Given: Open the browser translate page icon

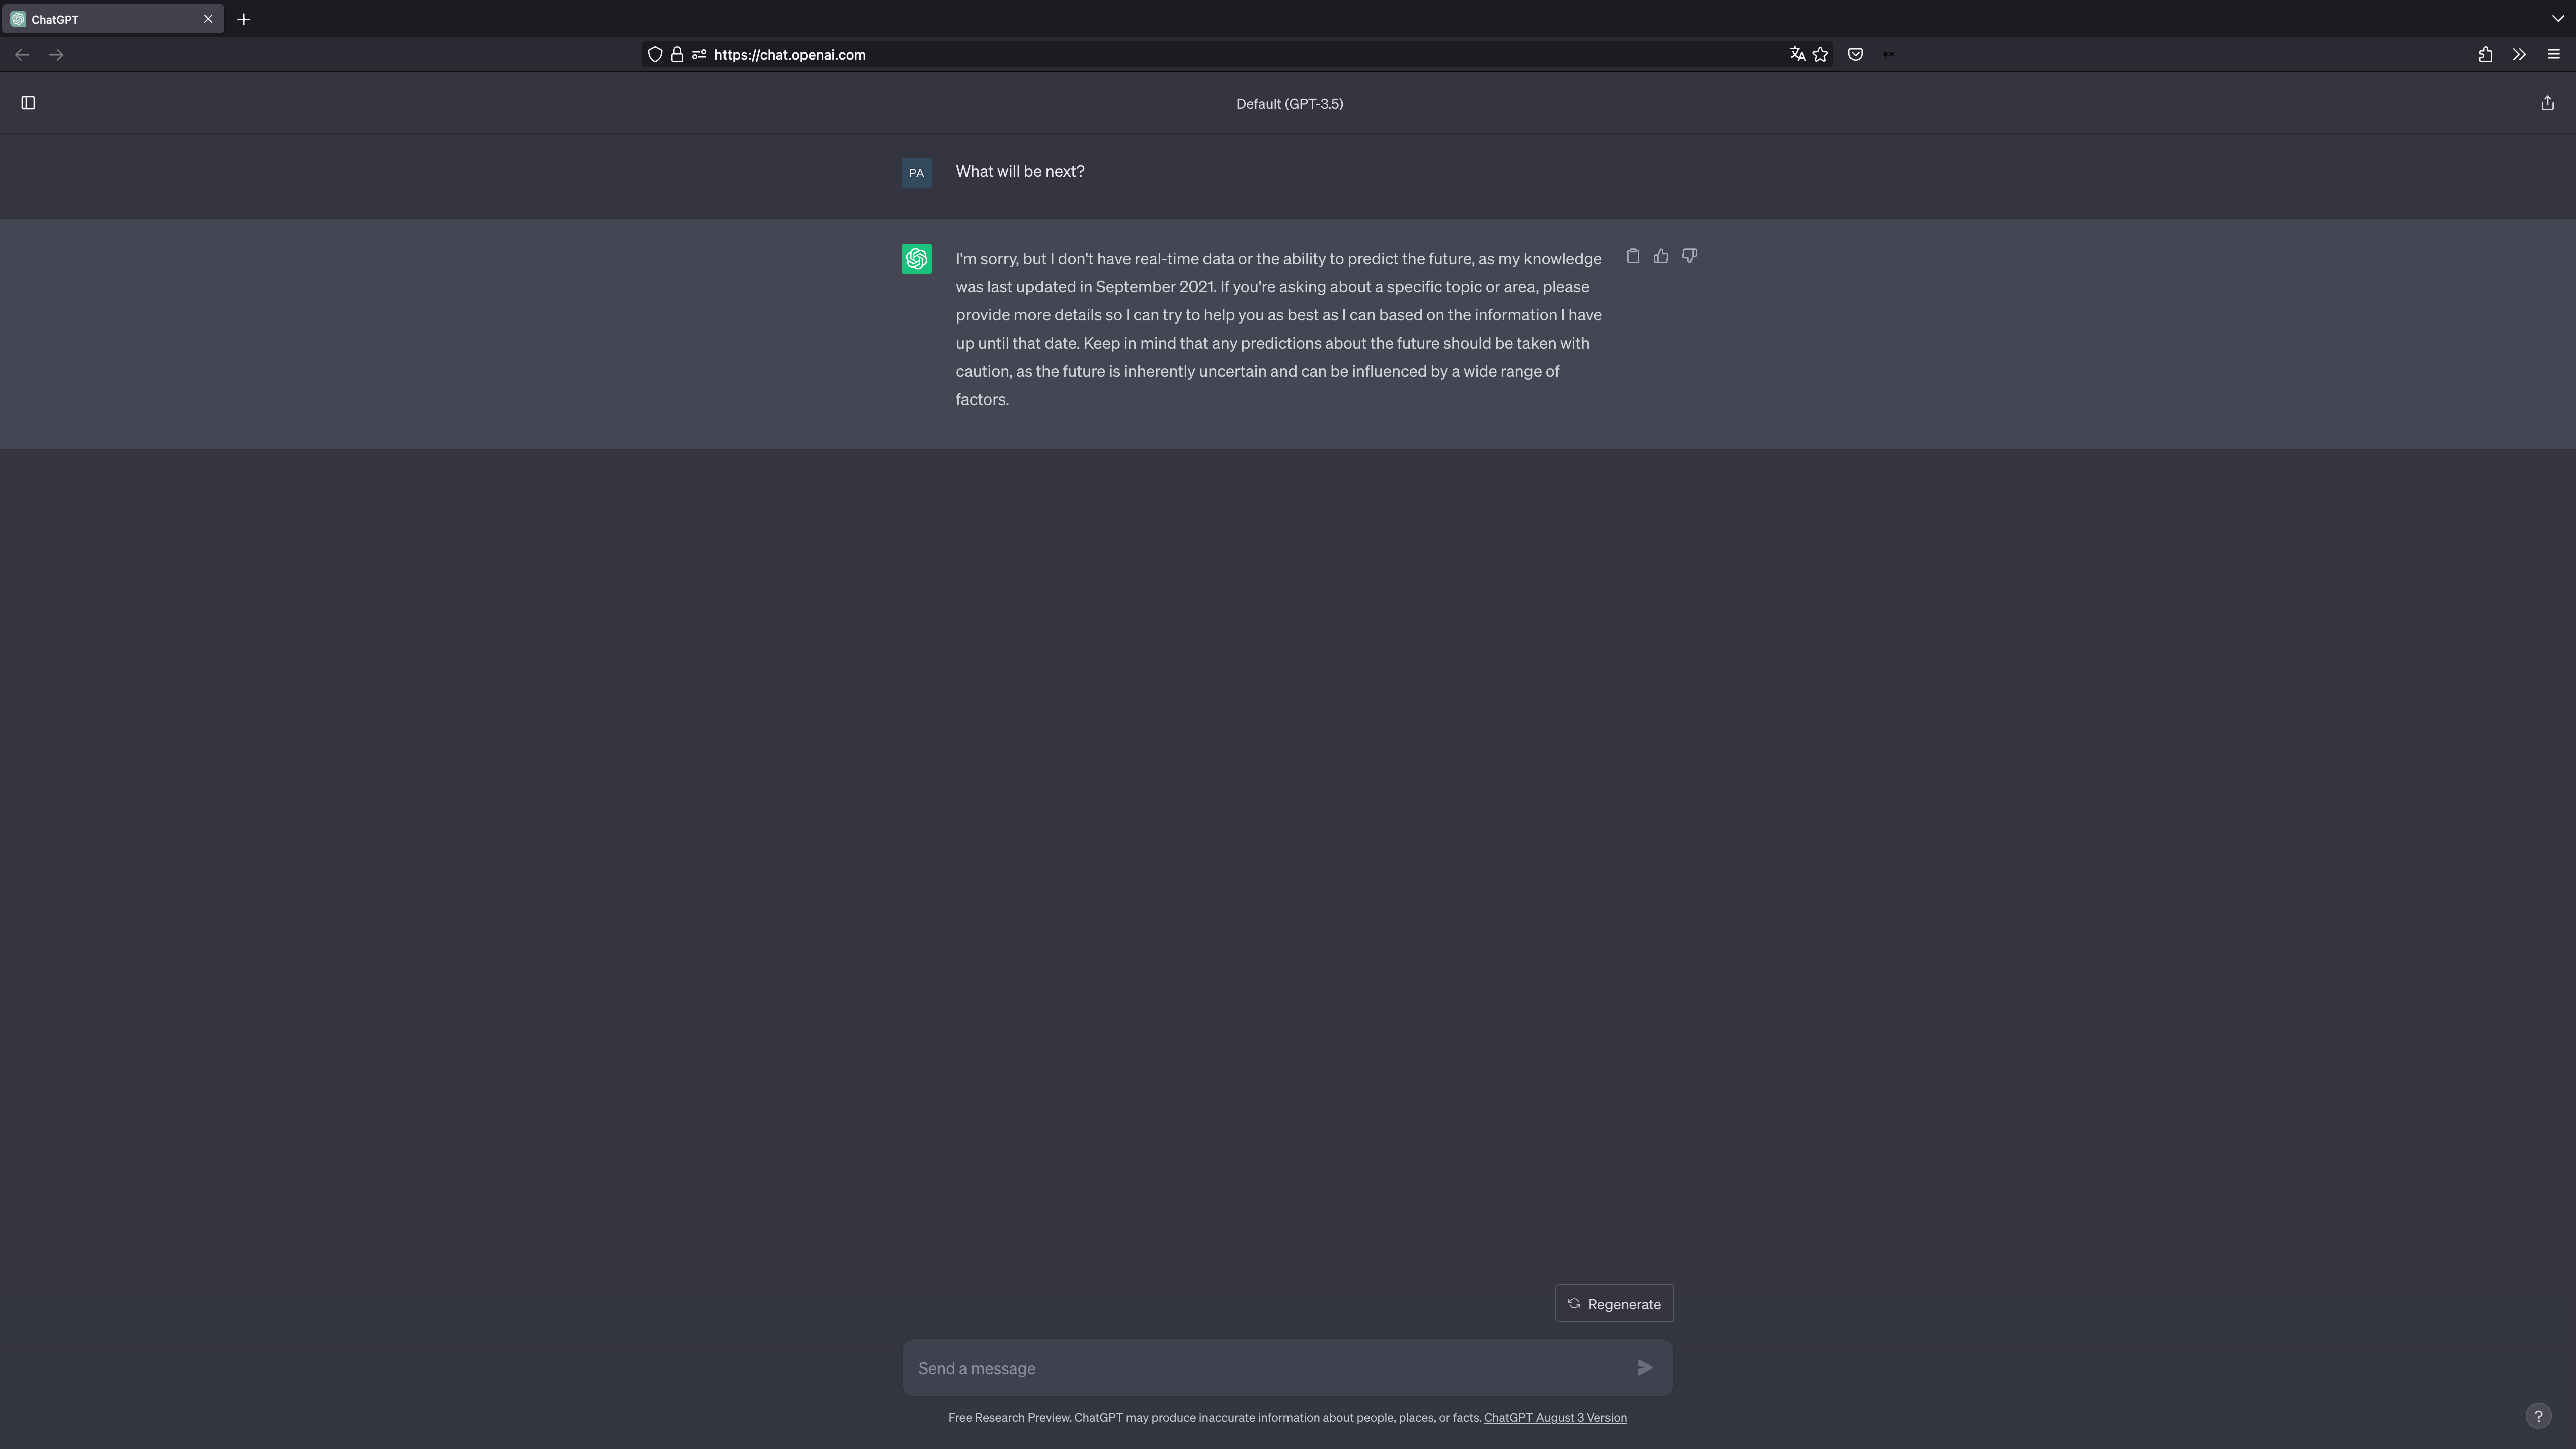Looking at the screenshot, I should (x=1797, y=55).
